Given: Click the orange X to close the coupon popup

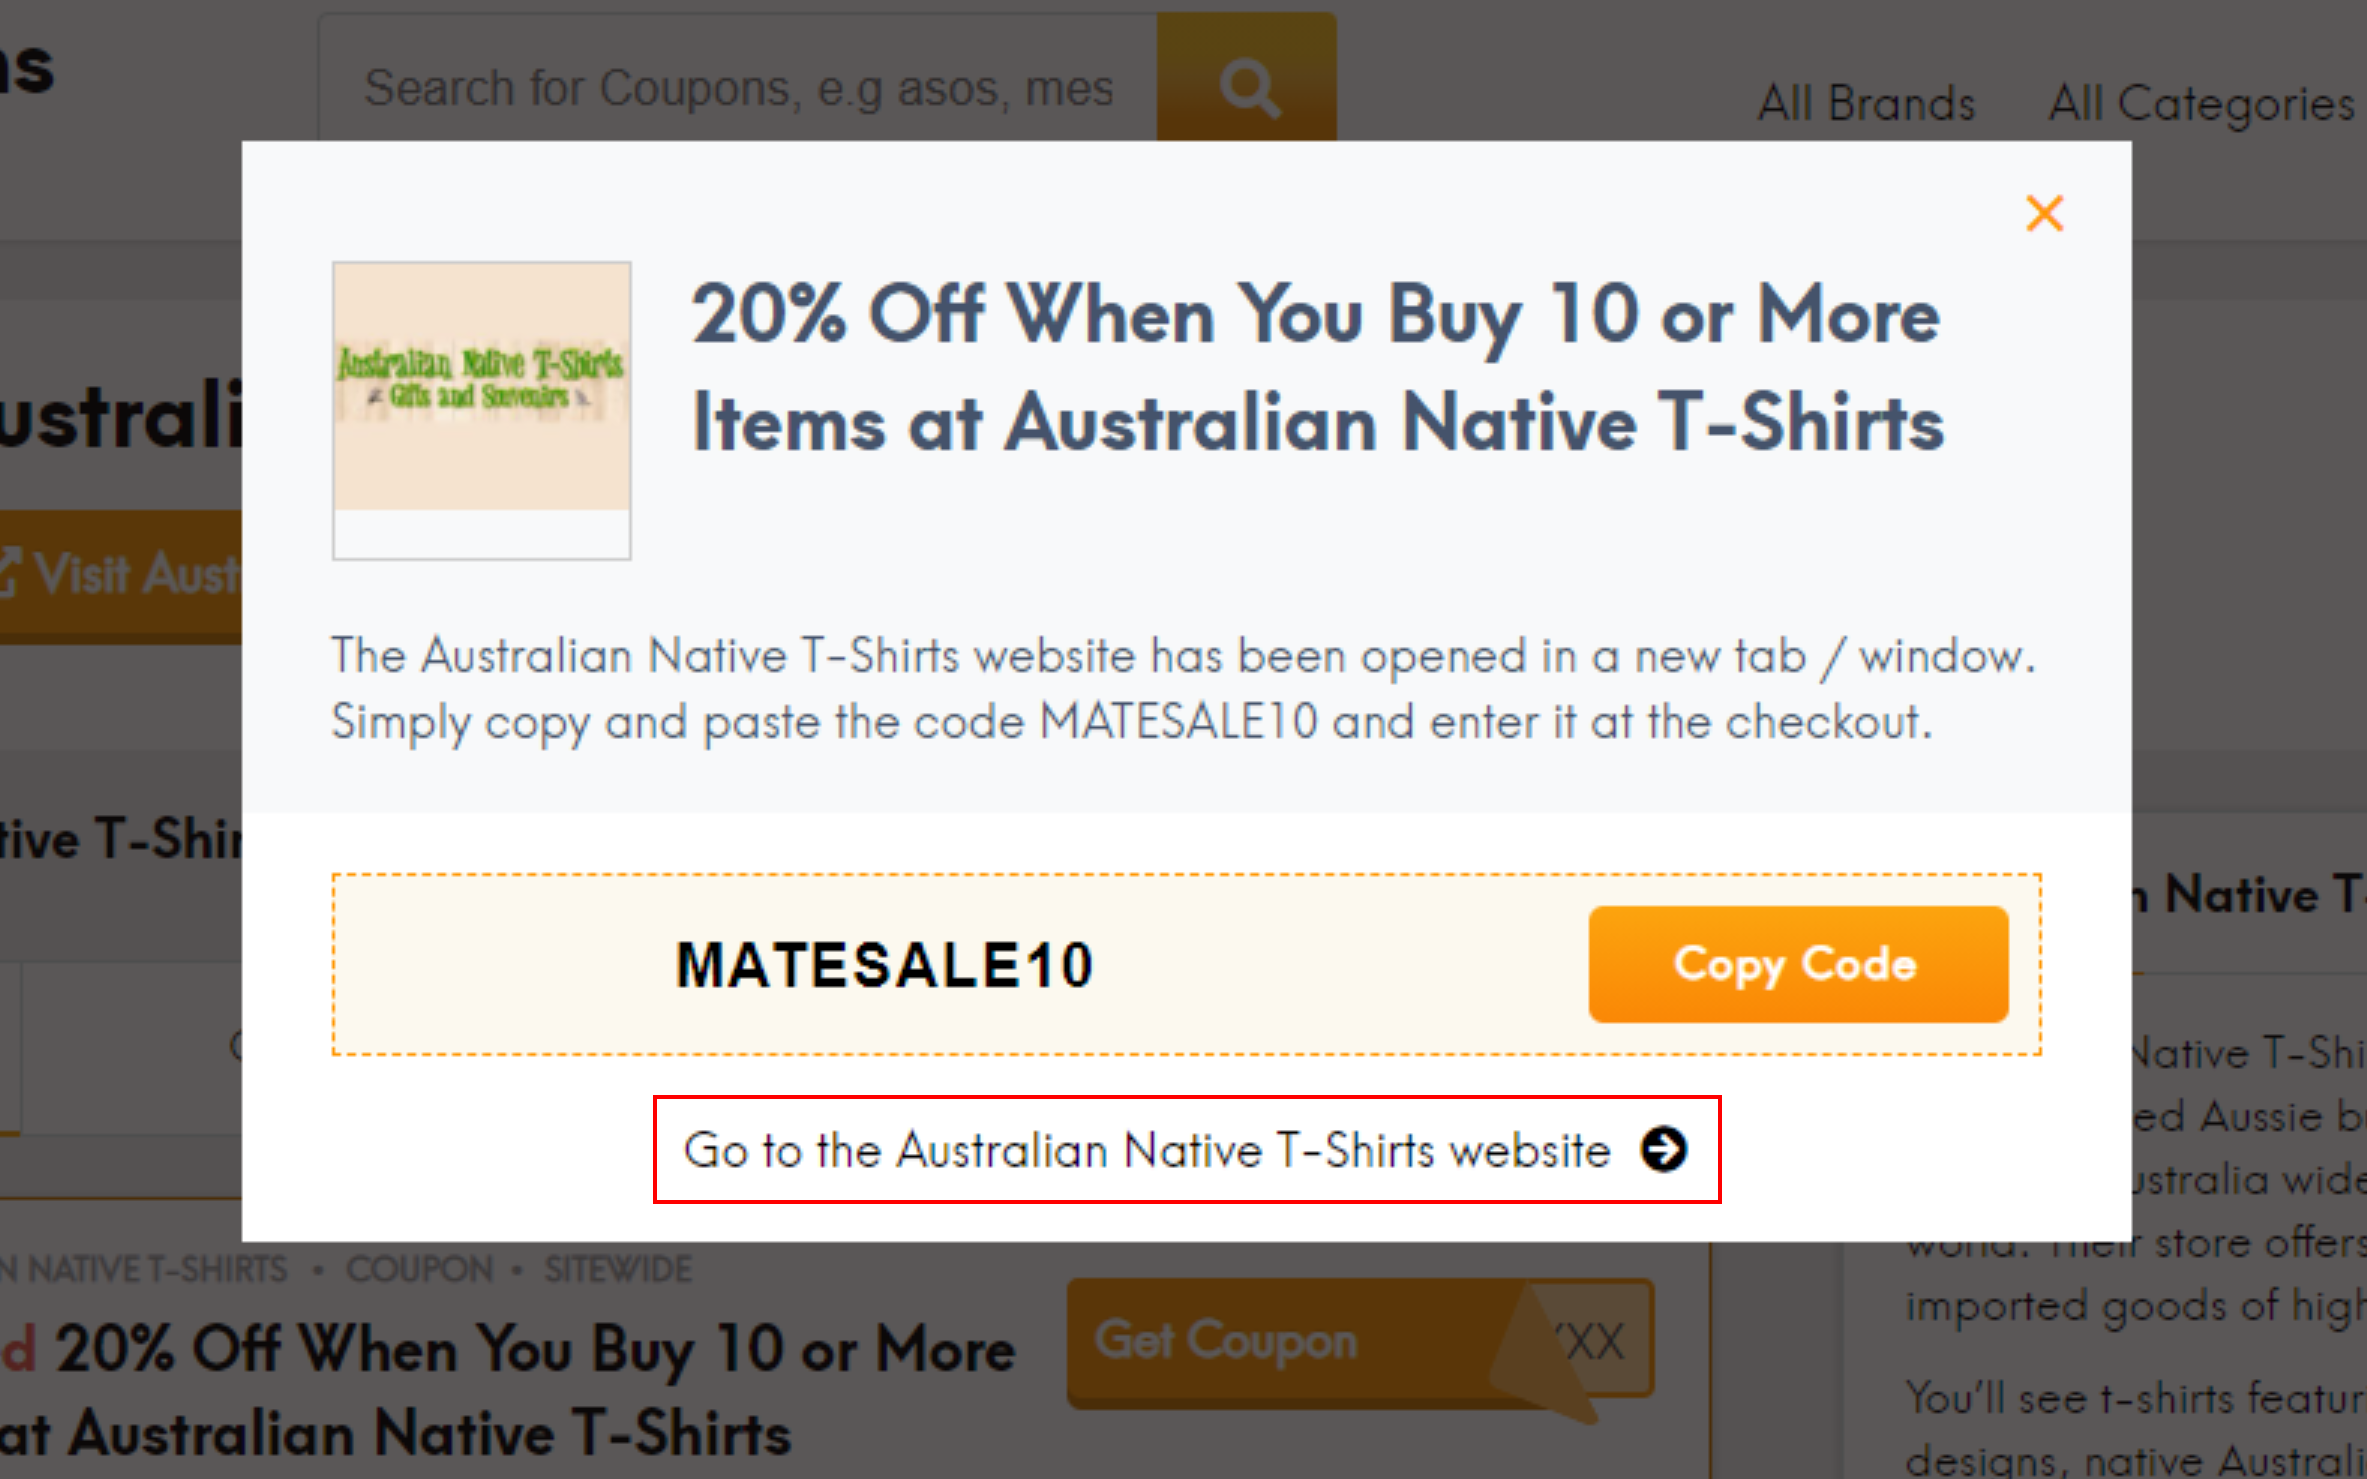Looking at the screenshot, I should [2044, 214].
